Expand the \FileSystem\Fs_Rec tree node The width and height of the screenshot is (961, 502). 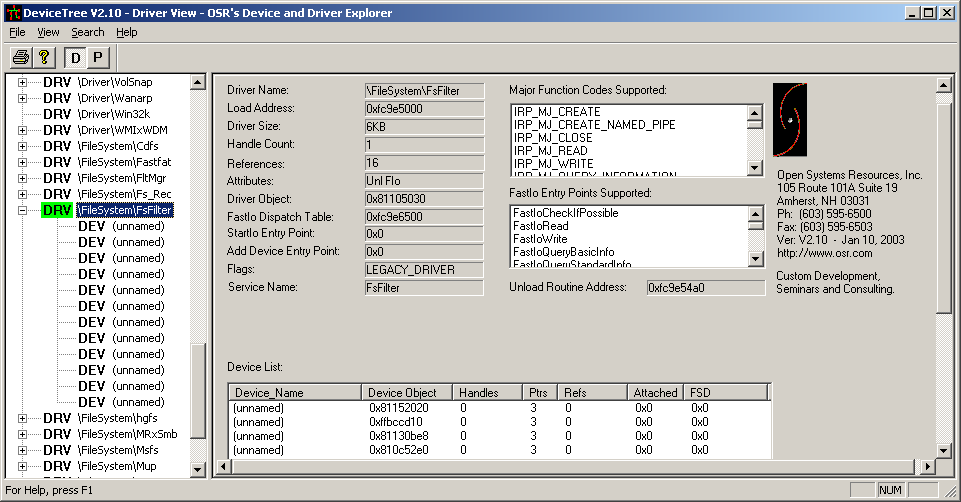pyautogui.click(x=22, y=194)
